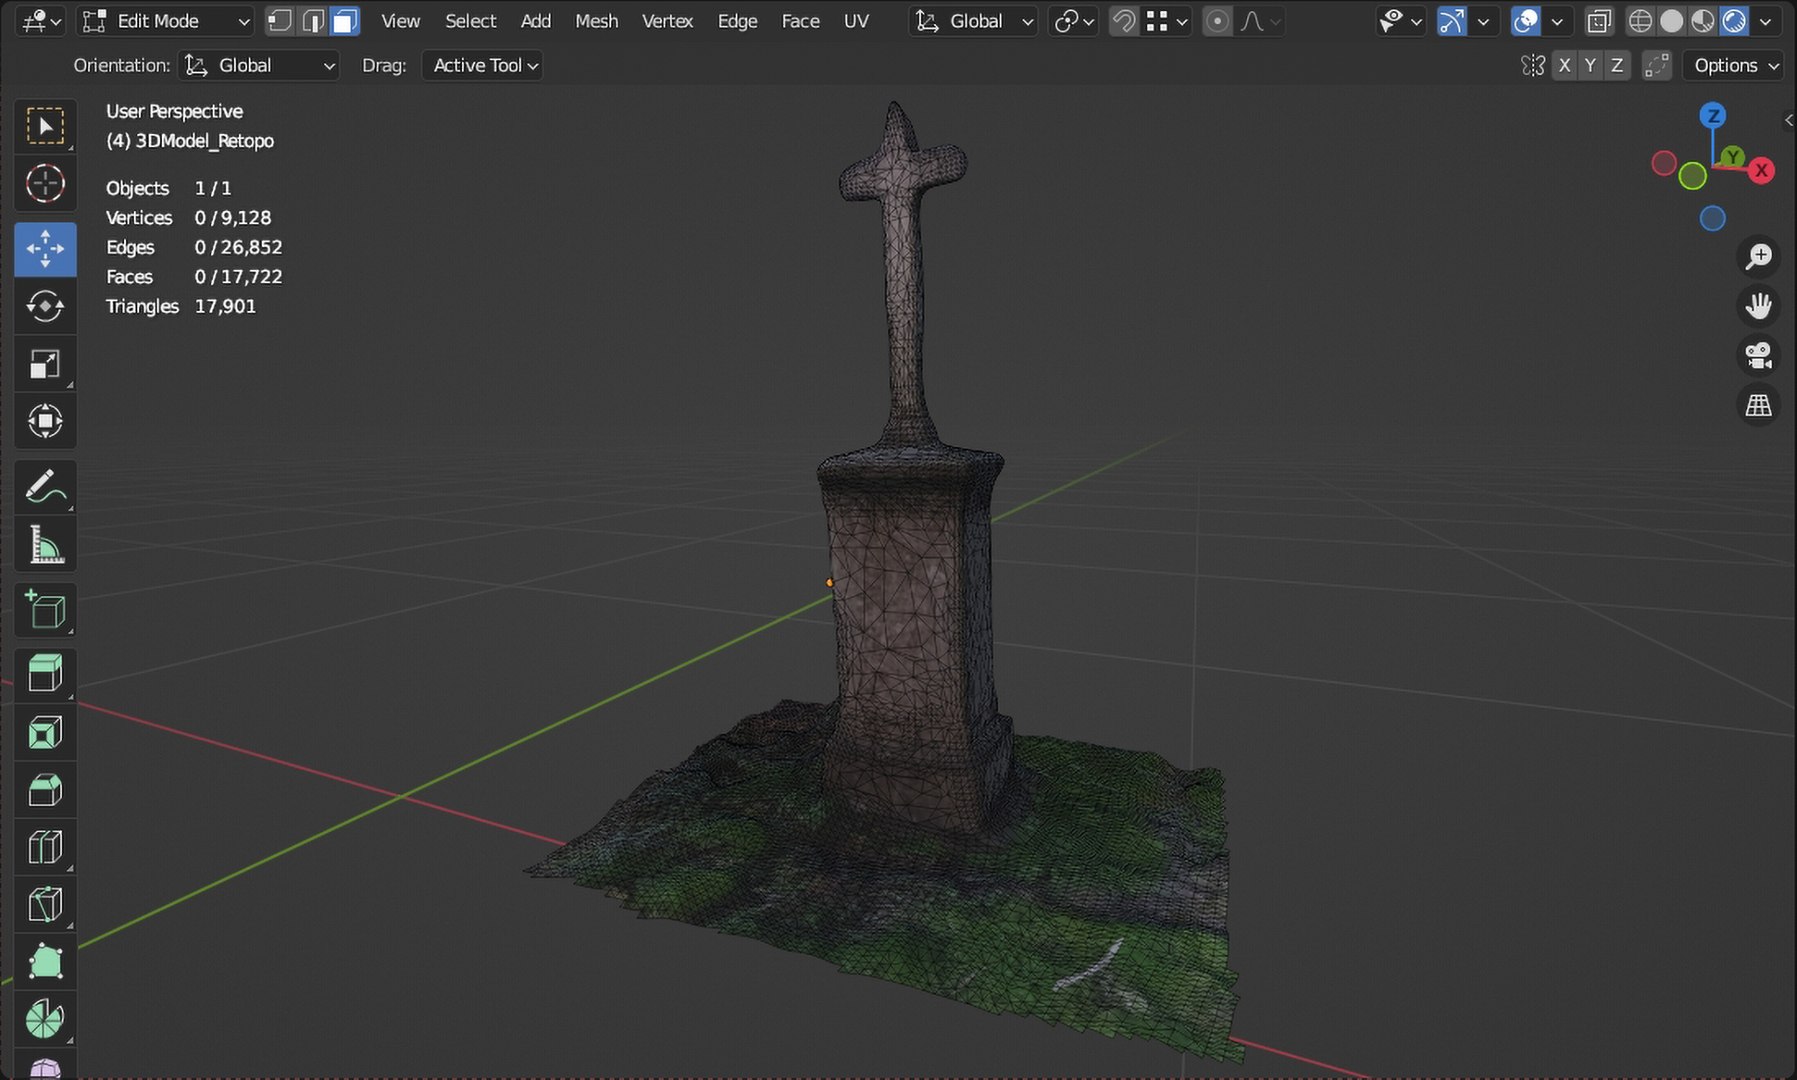Open tool settings Orientation Global dropdown

pyautogui.click(x=259, y=65)
